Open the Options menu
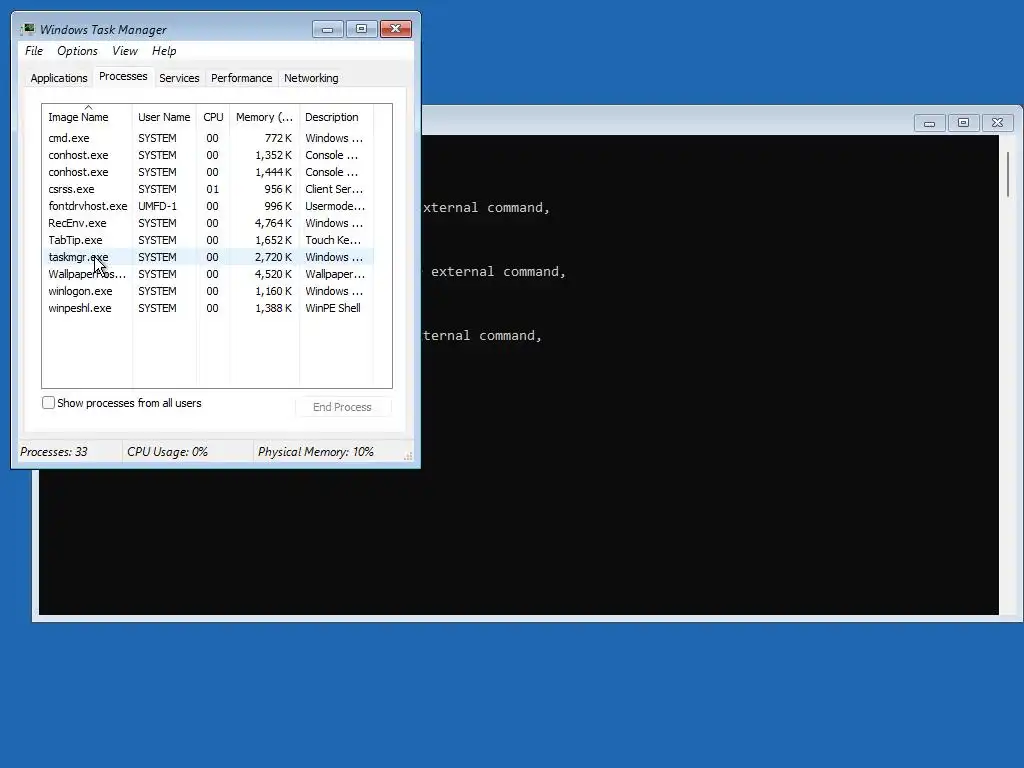 tap(77, 51)
